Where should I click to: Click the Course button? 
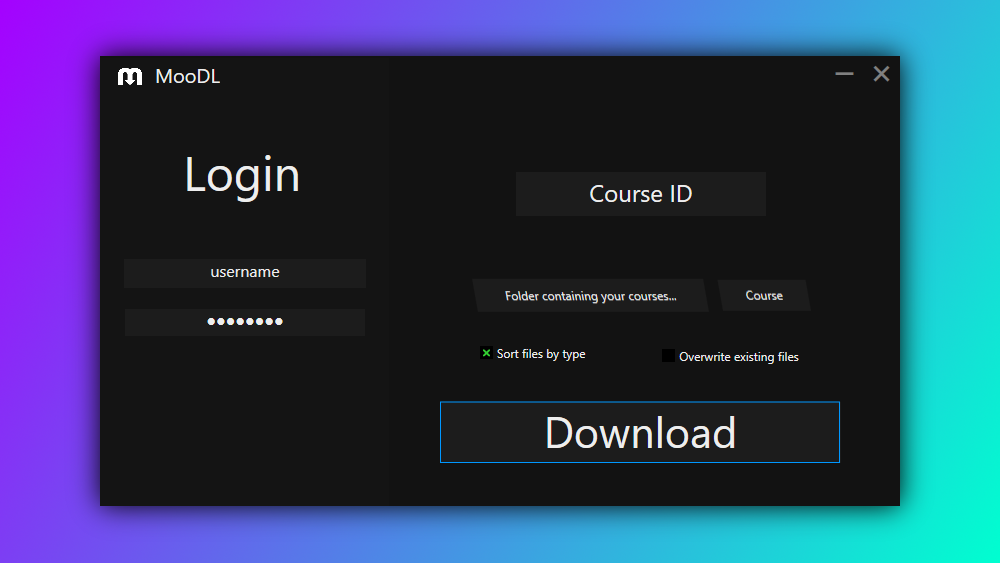pos(764,295)
